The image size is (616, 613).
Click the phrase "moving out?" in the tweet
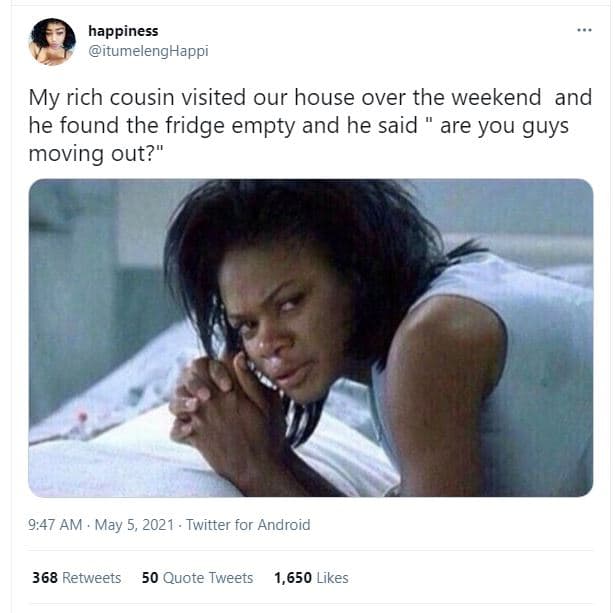click(x=92, y=154)
